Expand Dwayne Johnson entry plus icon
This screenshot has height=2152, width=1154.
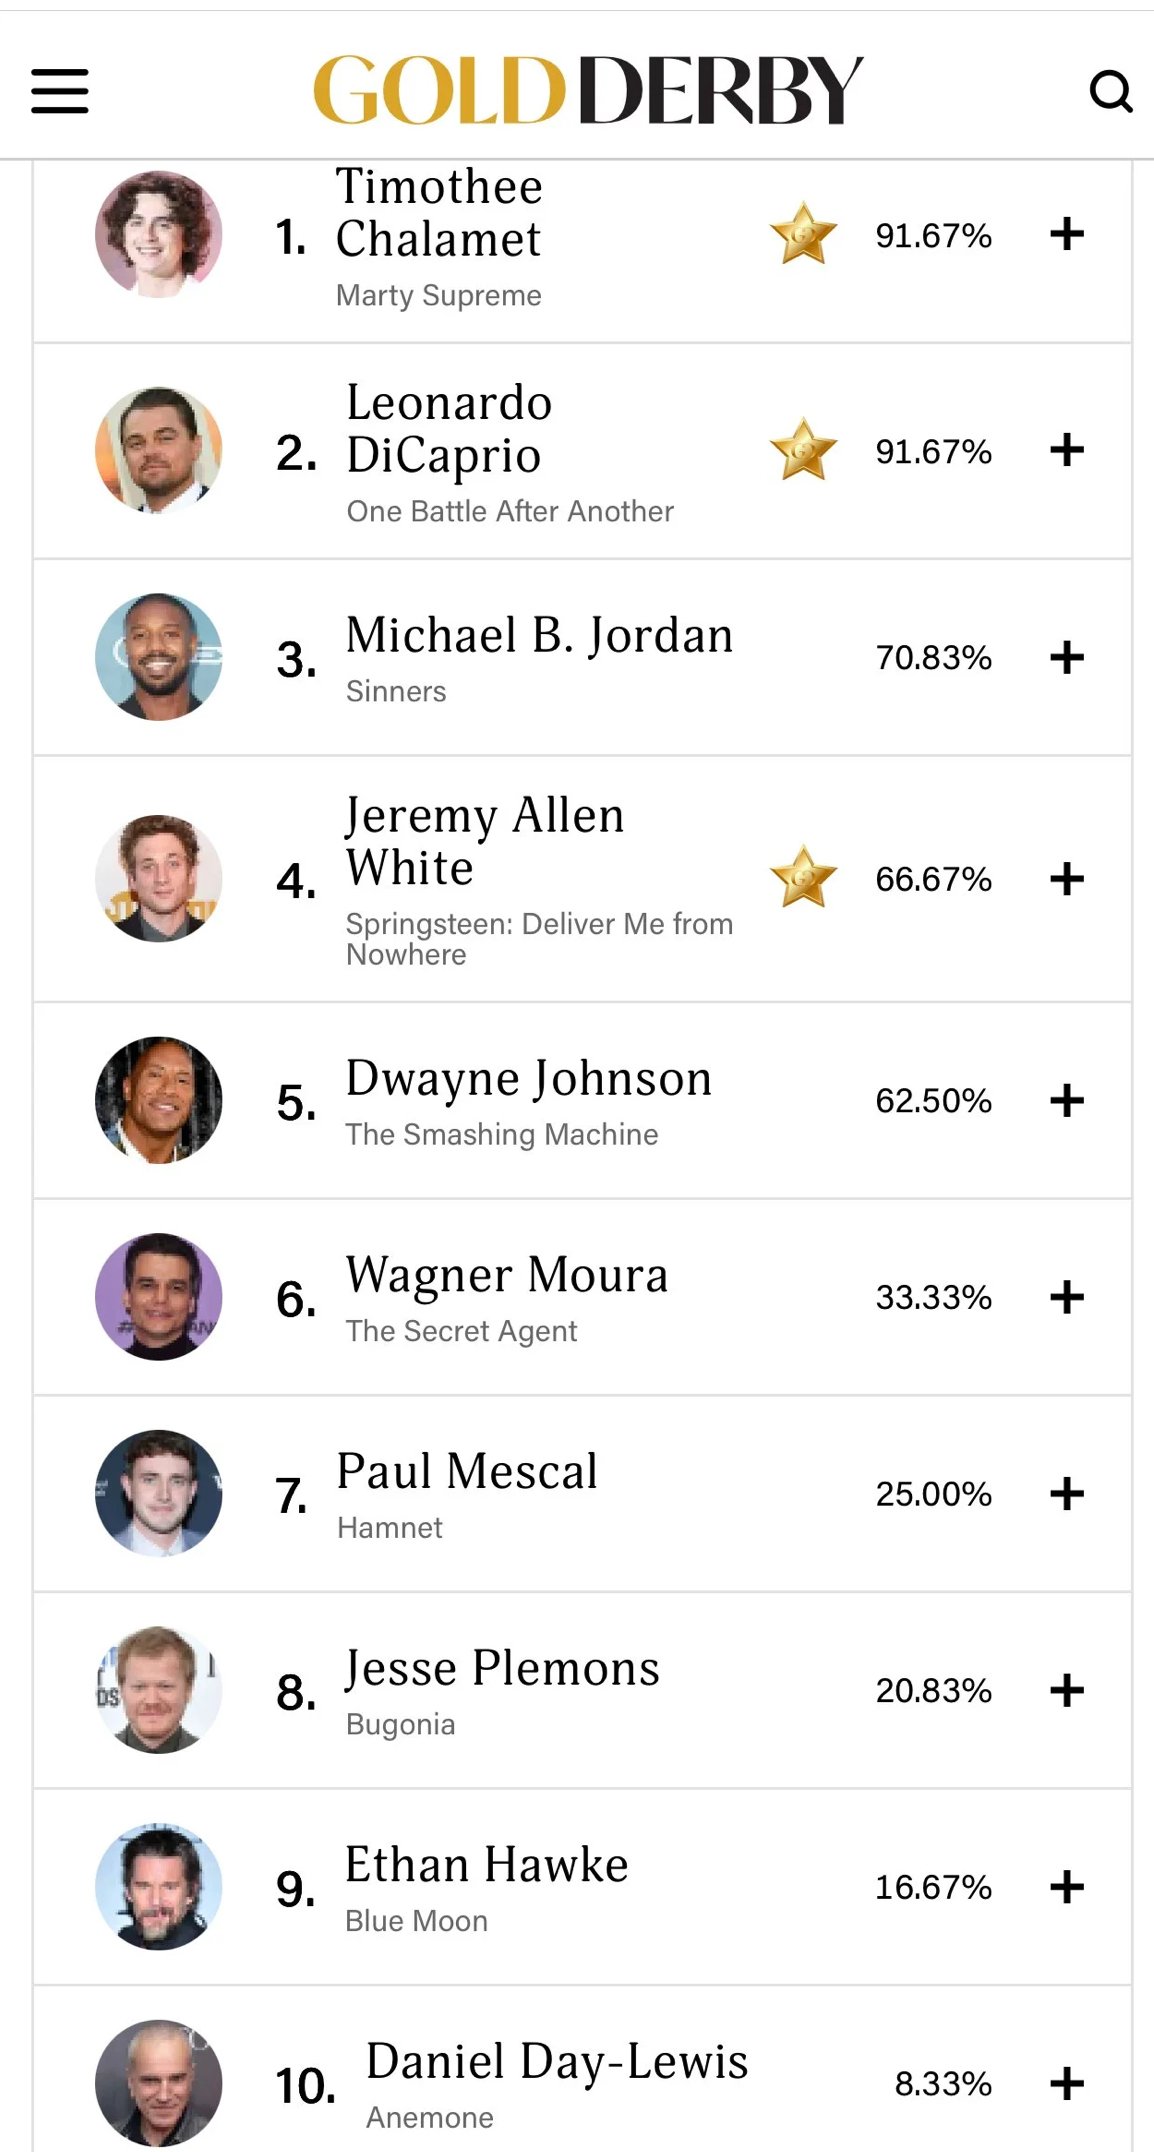point(1067,1100)
